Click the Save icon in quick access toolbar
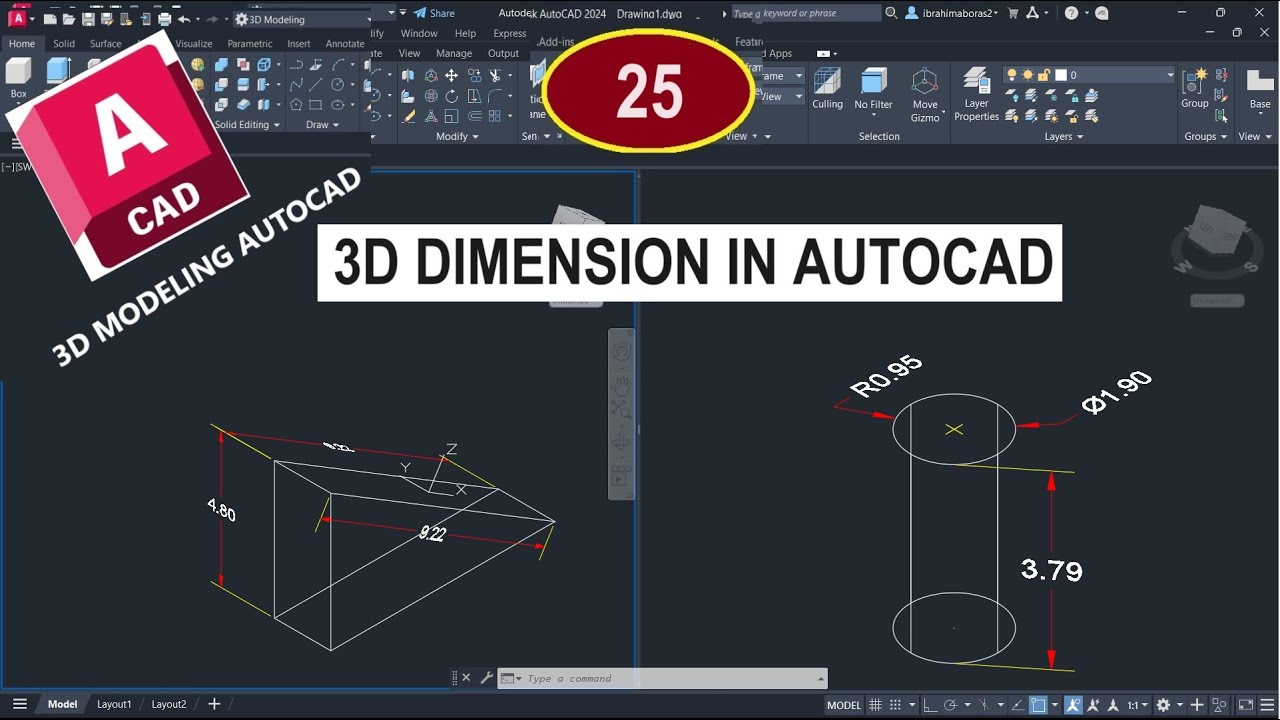 click(88, 19)
